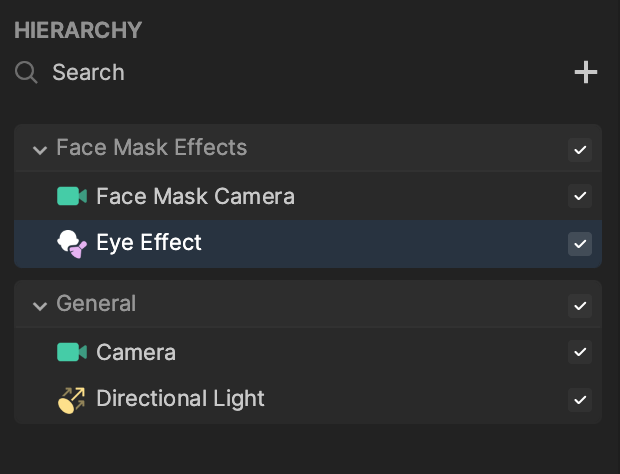The image size is (620, 474).
Task: Add a new object with plus icon
Action: pos(586,72)
